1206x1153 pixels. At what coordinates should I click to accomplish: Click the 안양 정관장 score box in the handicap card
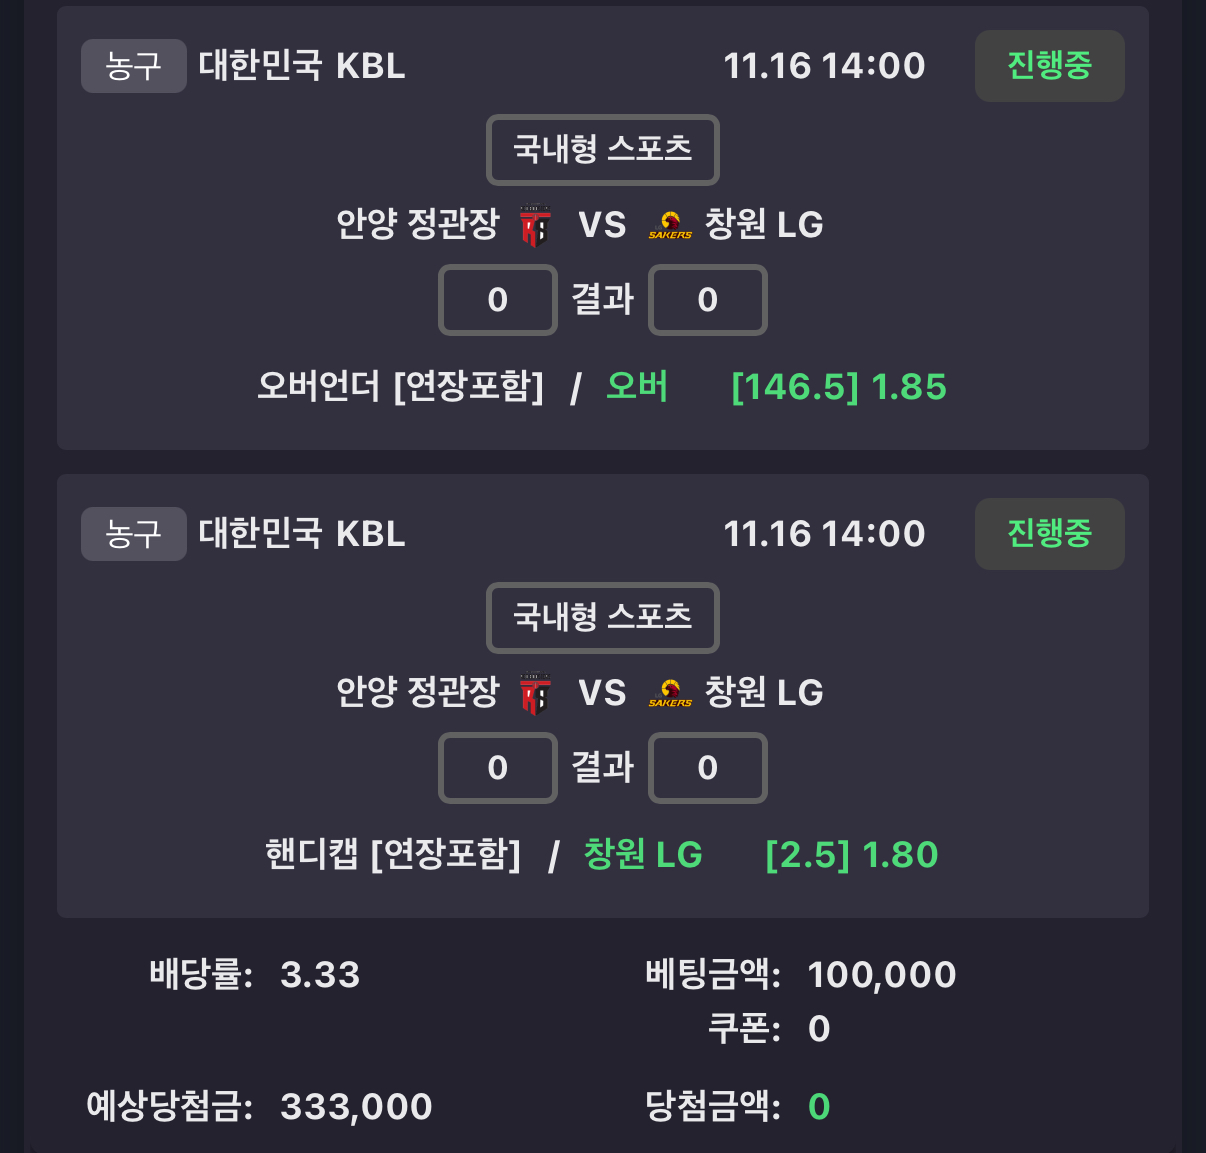(497, 768)
